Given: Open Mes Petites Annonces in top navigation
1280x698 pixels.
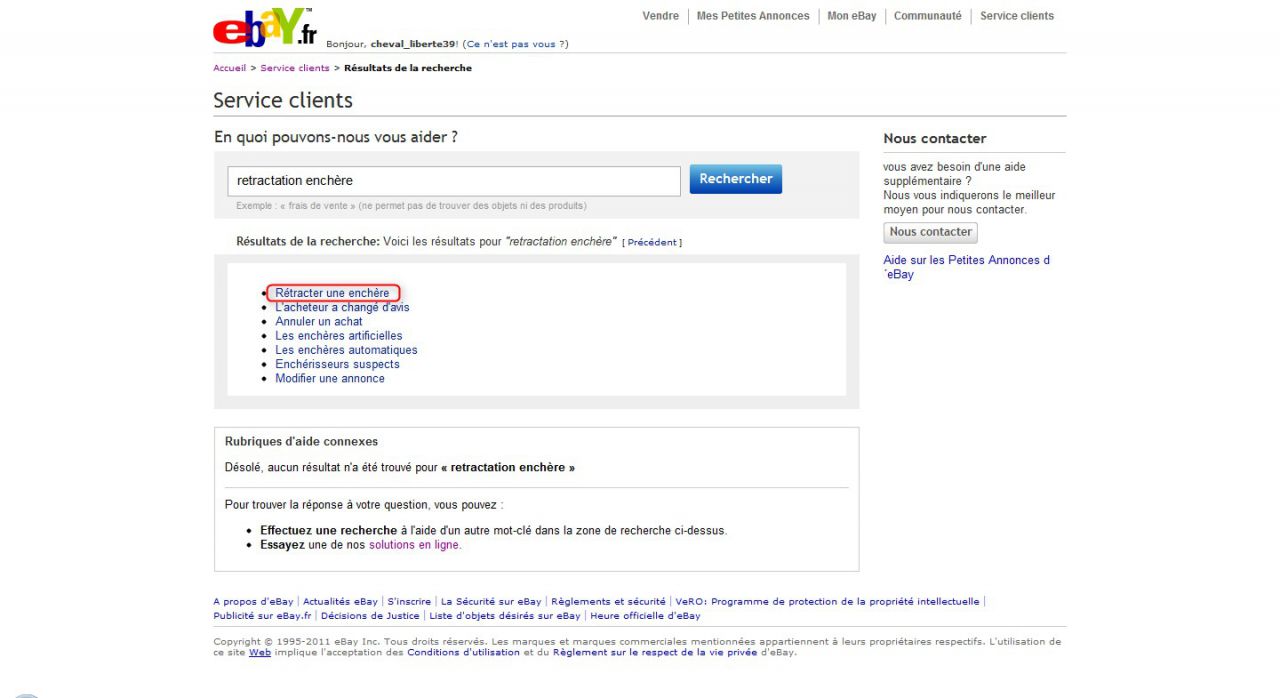Looking at the screenshot, I should (753, 16).
